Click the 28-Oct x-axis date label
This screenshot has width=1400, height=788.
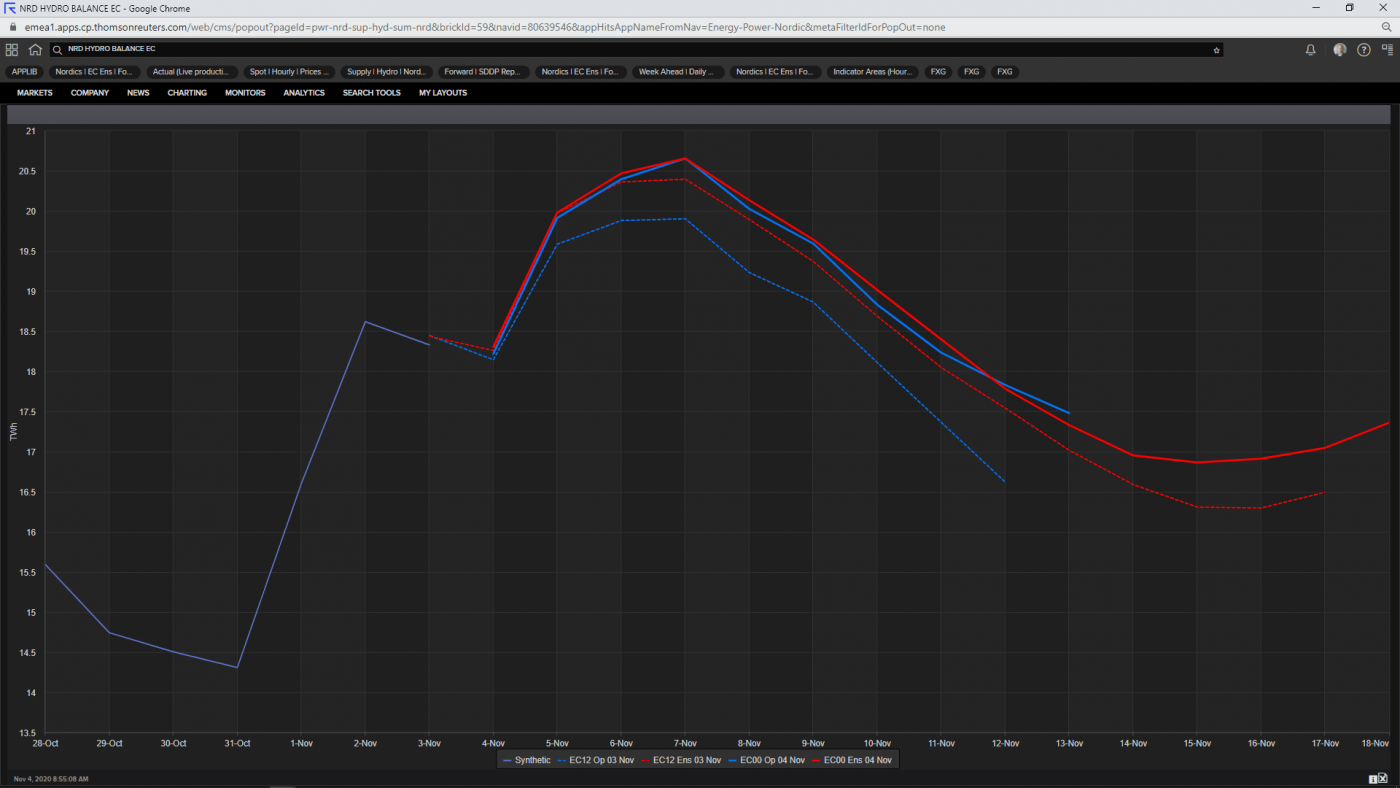pyautogui.click(x=45, y=743)
